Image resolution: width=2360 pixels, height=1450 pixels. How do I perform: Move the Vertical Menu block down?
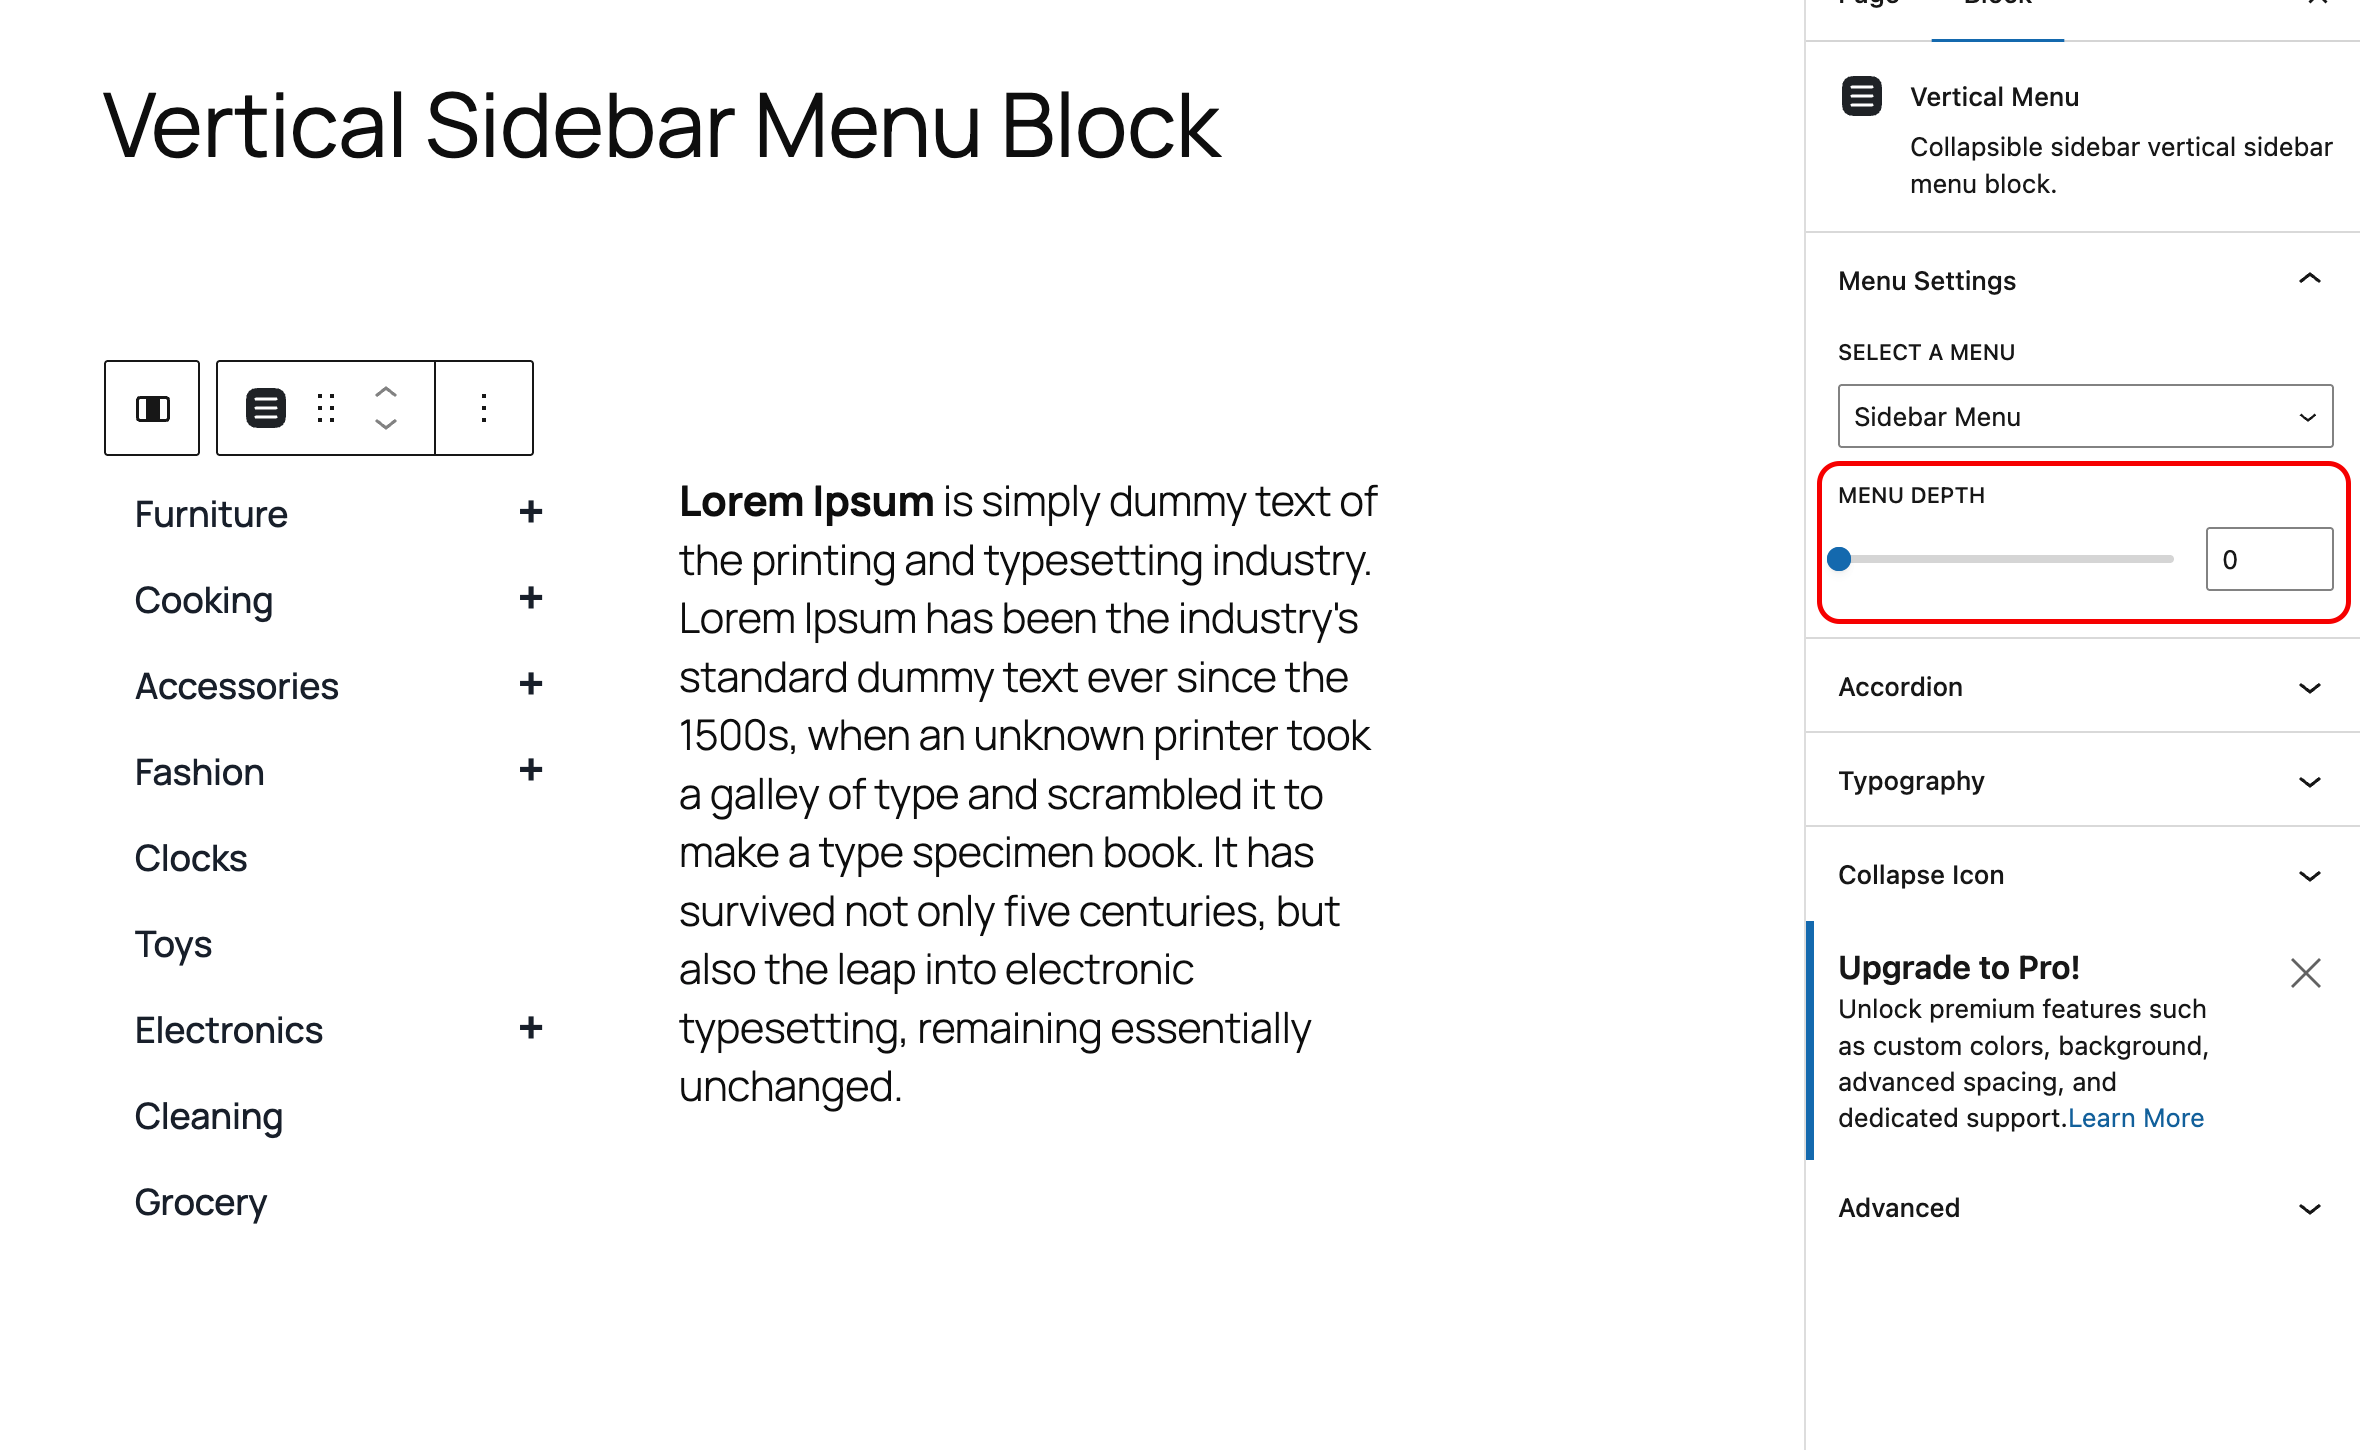[x=385, y=425]
